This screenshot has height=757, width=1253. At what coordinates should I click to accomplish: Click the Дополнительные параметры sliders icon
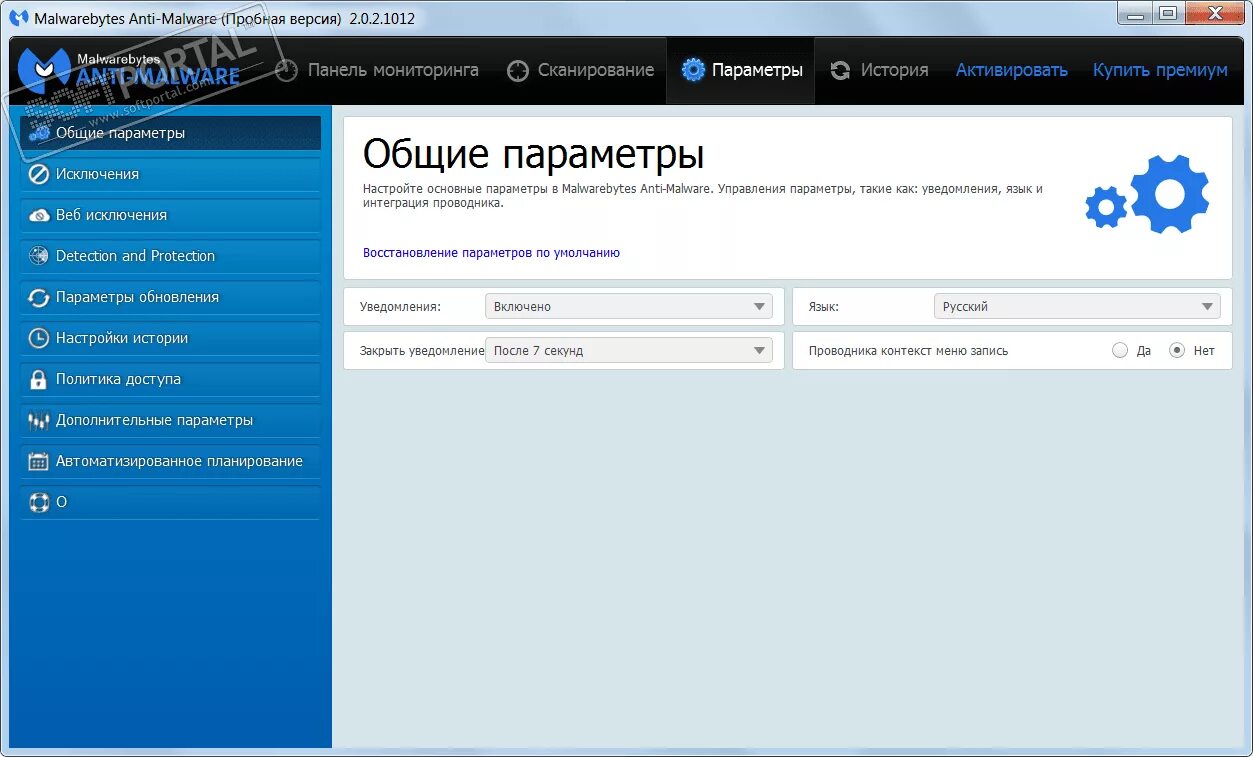[x=39, y=421]
